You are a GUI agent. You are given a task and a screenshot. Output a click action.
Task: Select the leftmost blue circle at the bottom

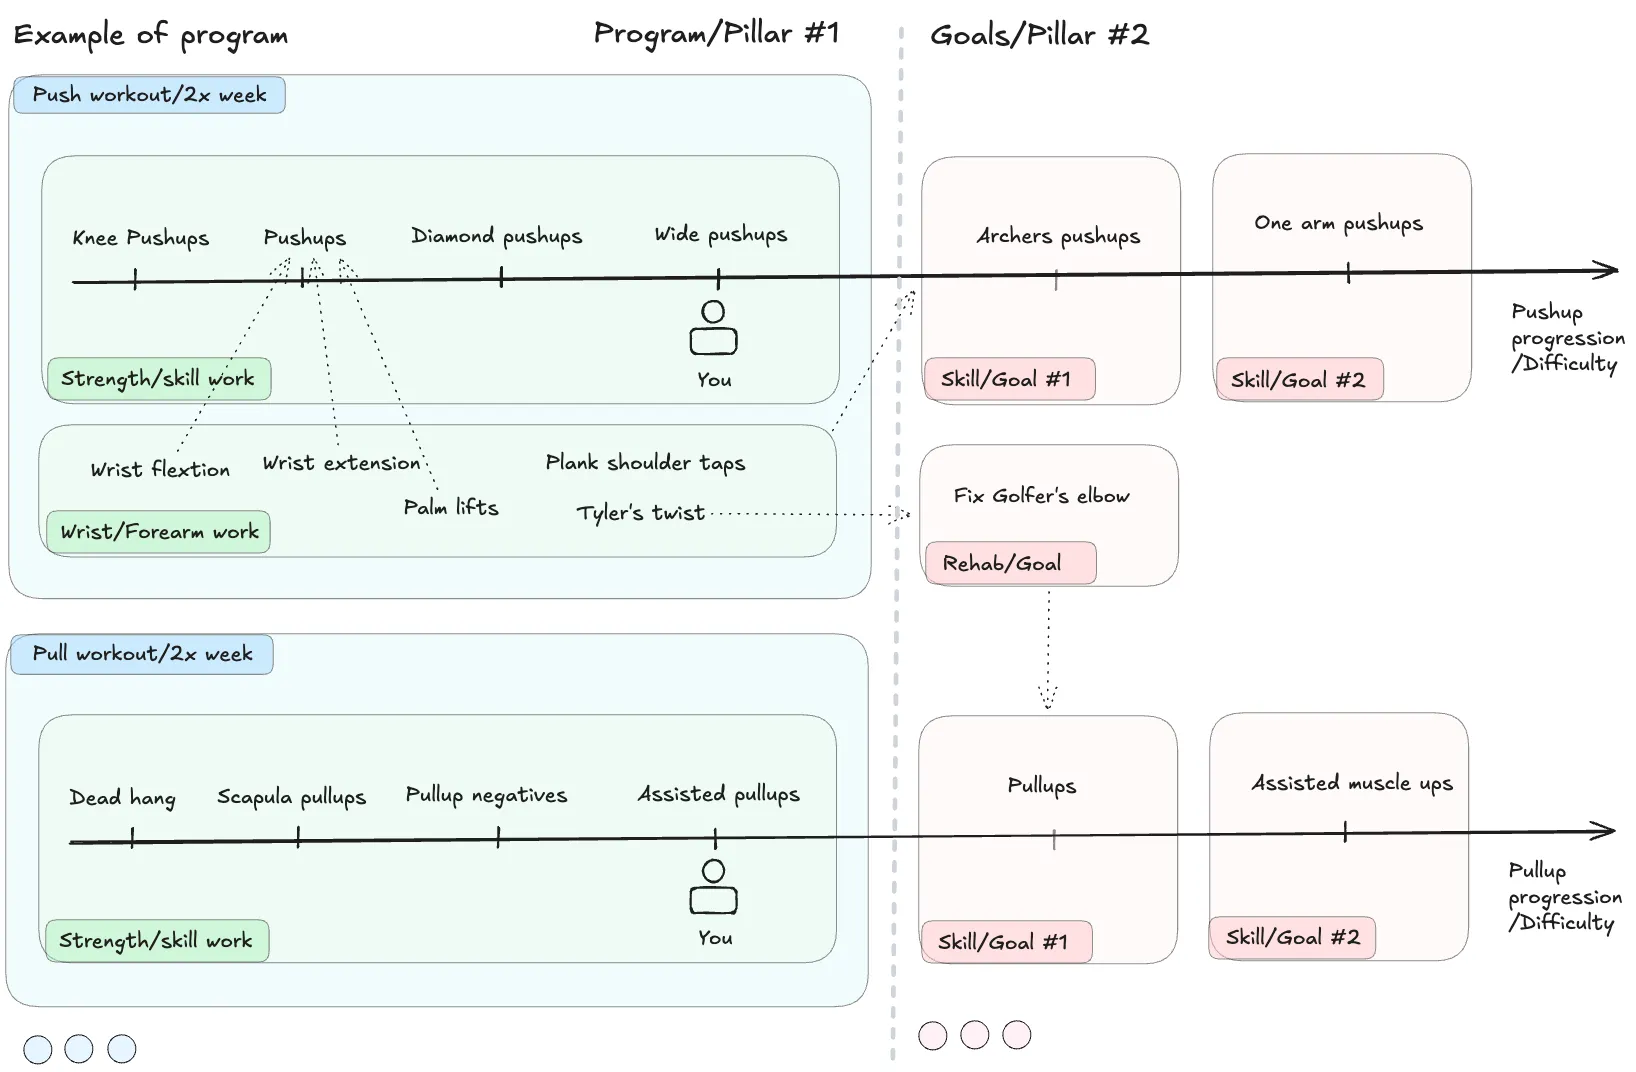[x=38, y=1048]
